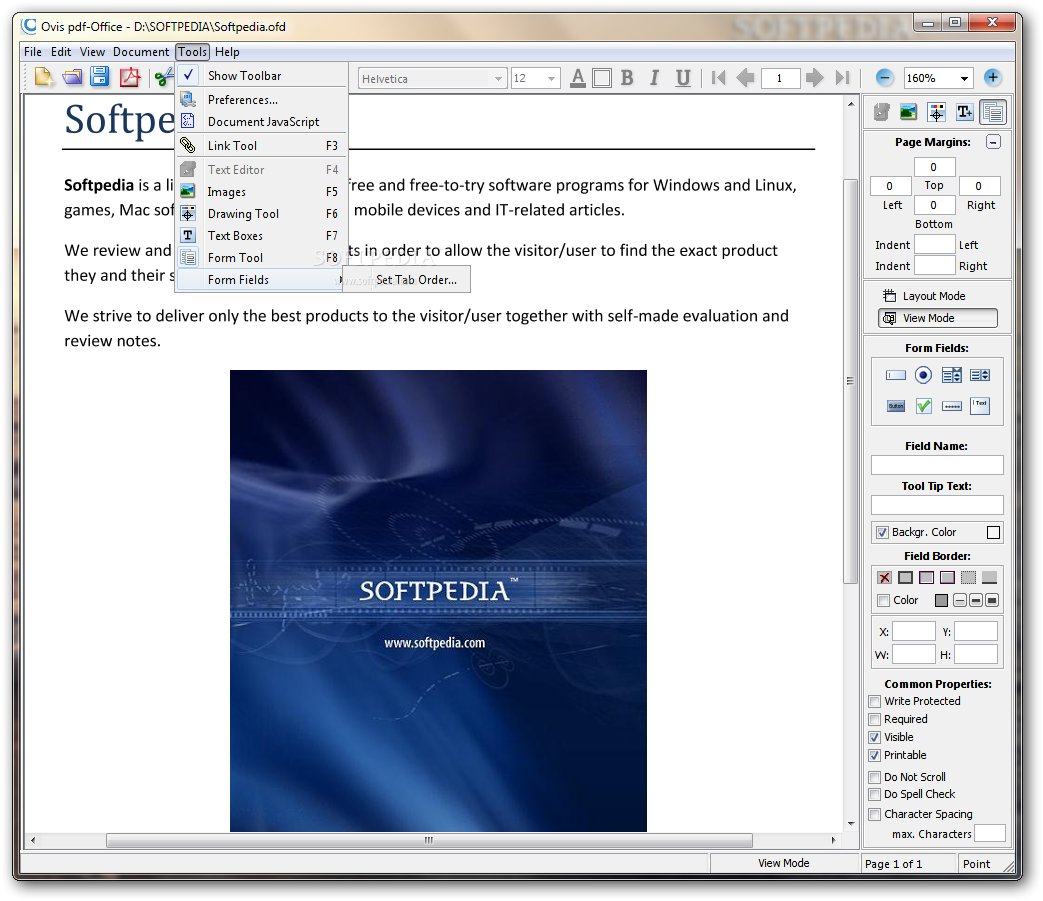Enable the Do Not Scroll checkbox
This screenshot has height=901, width=1043.
point(875,777)
